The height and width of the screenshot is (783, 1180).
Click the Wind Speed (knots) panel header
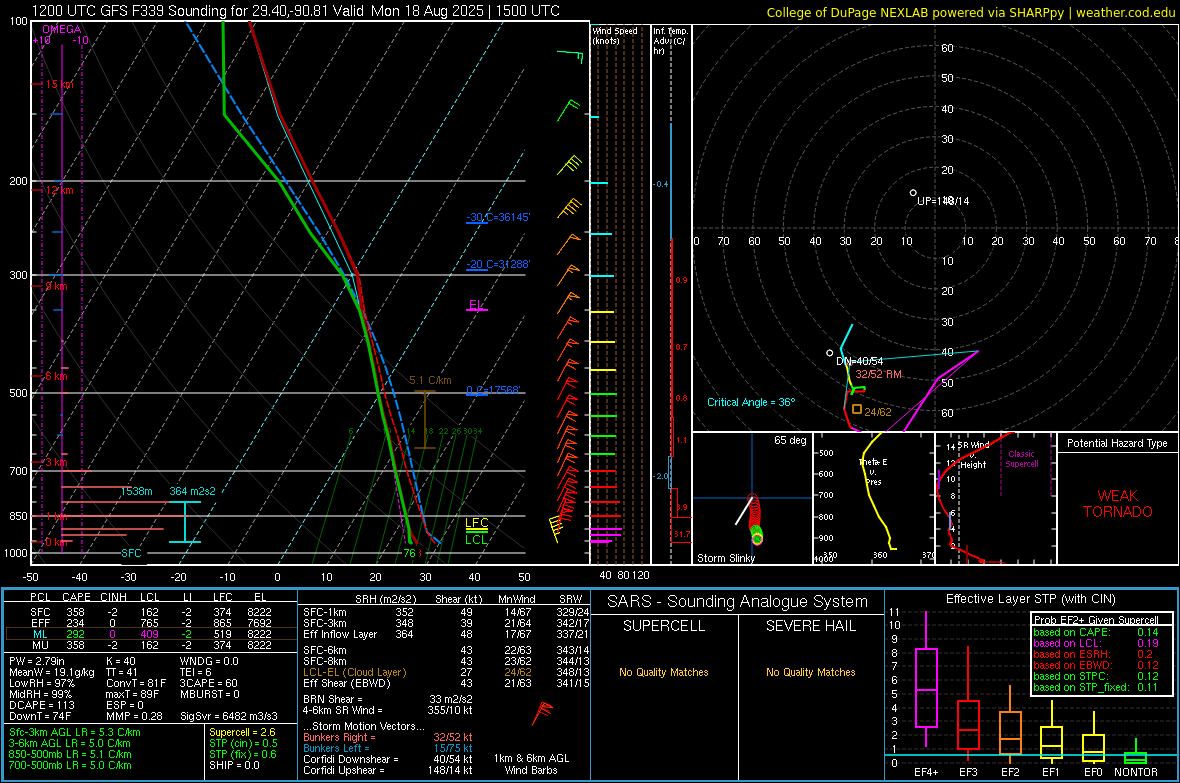pyautogui.click(x=615, y=35)
